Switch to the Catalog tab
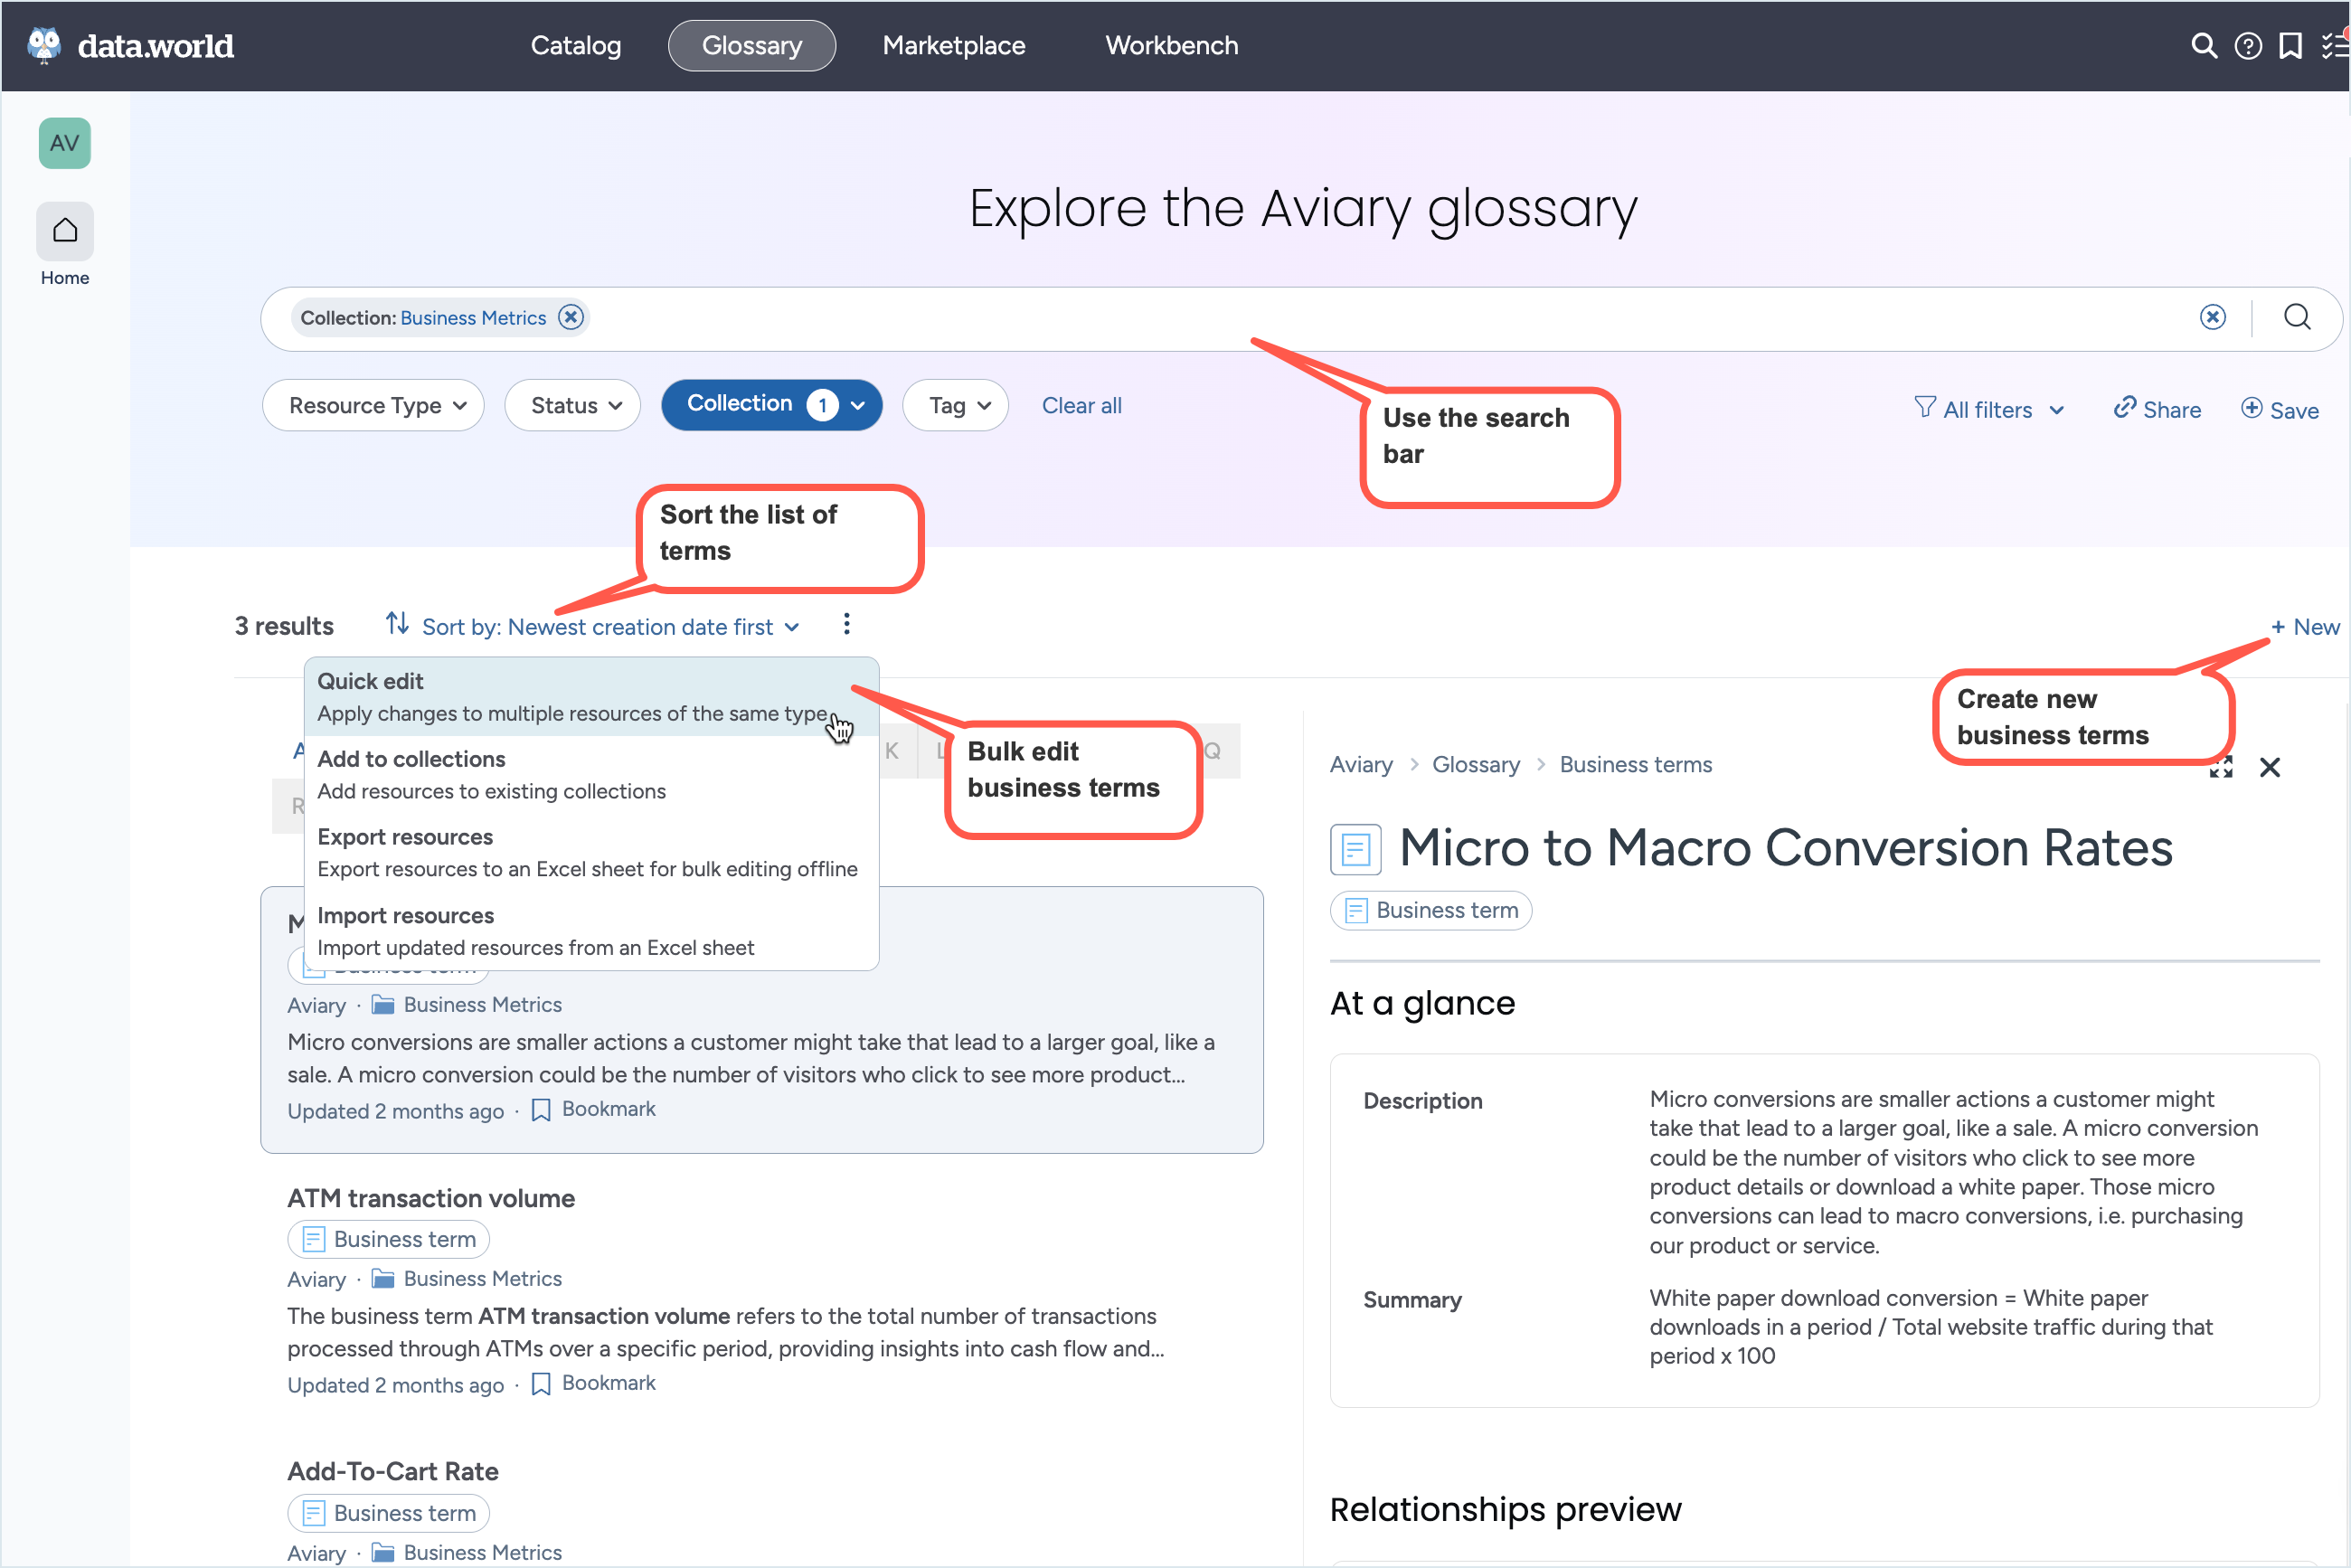Image resolution: width=2351 pixels, height=1568 pixels. (575, 46)
